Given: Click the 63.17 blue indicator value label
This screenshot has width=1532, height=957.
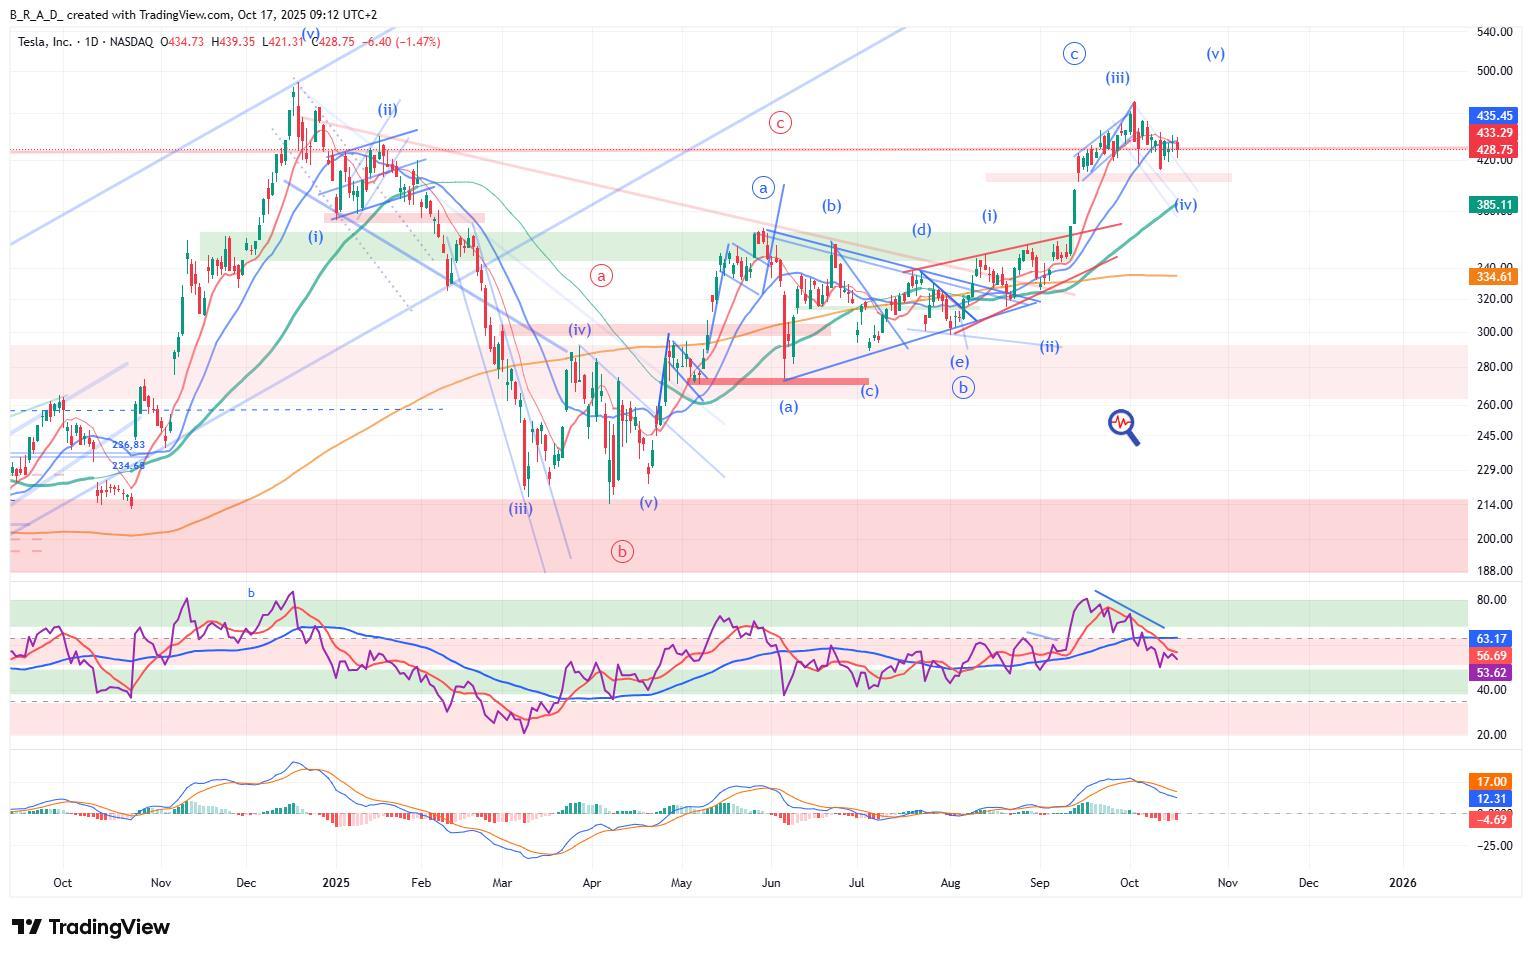Looking at the screenshot, I should click(1492, 638).
